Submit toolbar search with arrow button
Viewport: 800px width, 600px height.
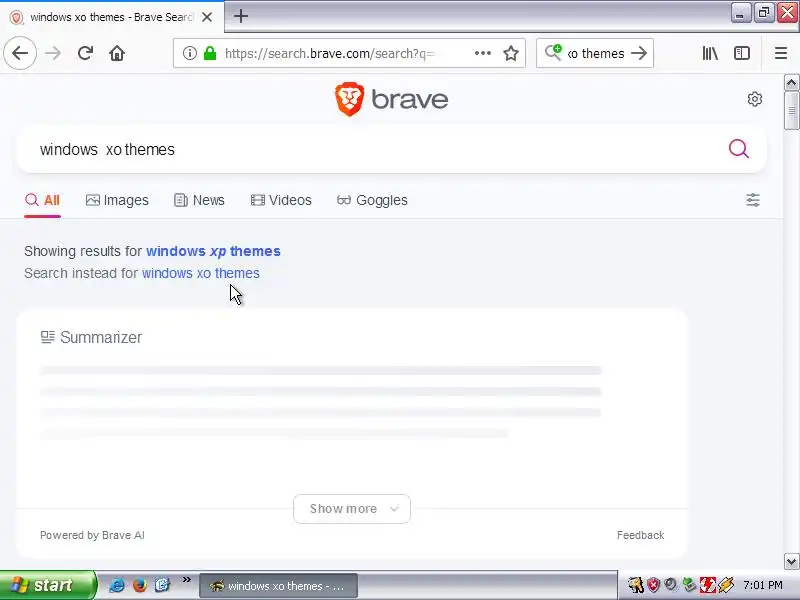coord(639,53)
